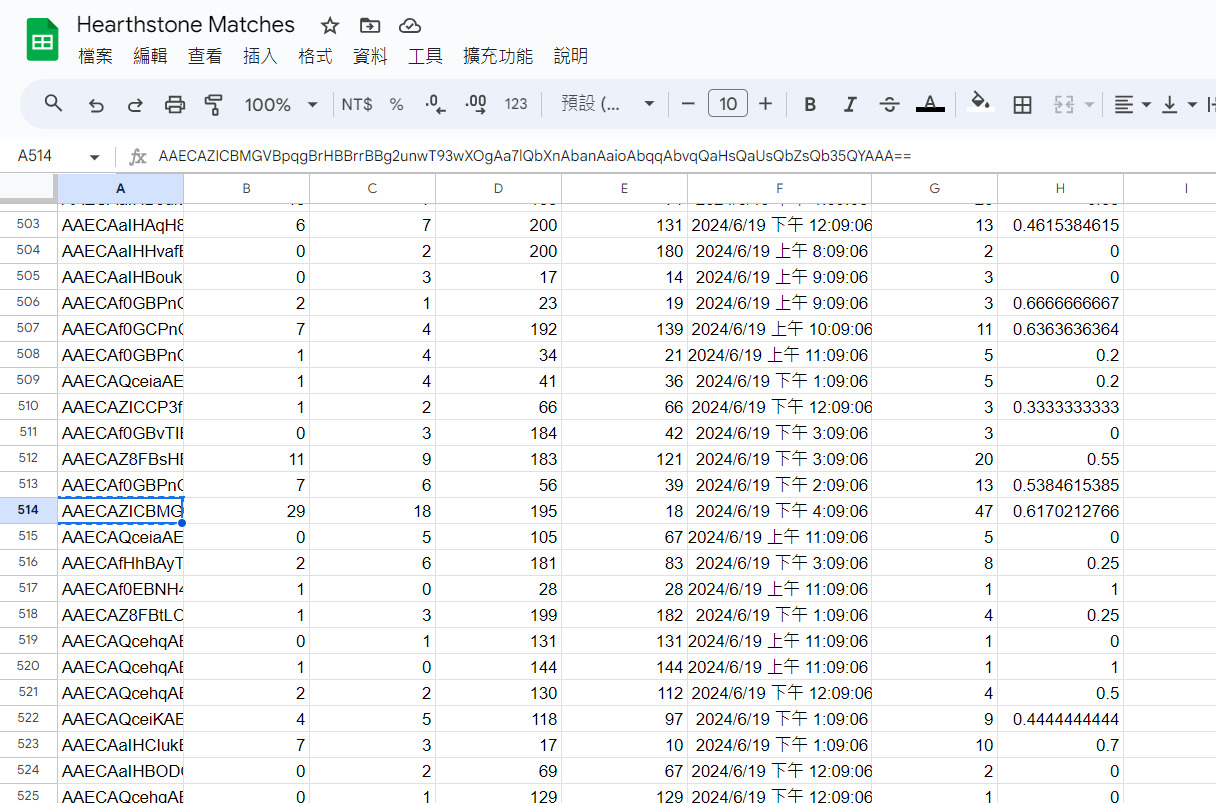Select the paint format roller tool
Image resolution: width=1216 pixels, height=803 pixels.
[213, 104]
